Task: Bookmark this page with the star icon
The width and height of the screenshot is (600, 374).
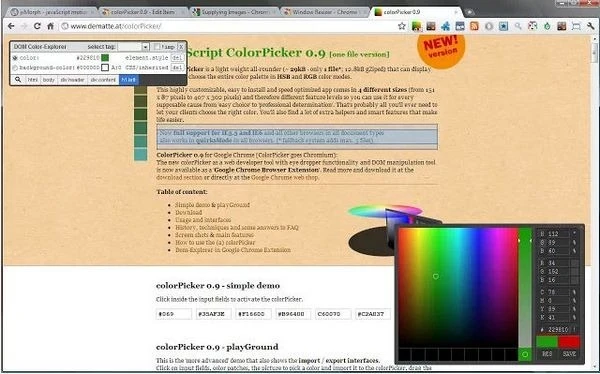Action: (401, 26)
